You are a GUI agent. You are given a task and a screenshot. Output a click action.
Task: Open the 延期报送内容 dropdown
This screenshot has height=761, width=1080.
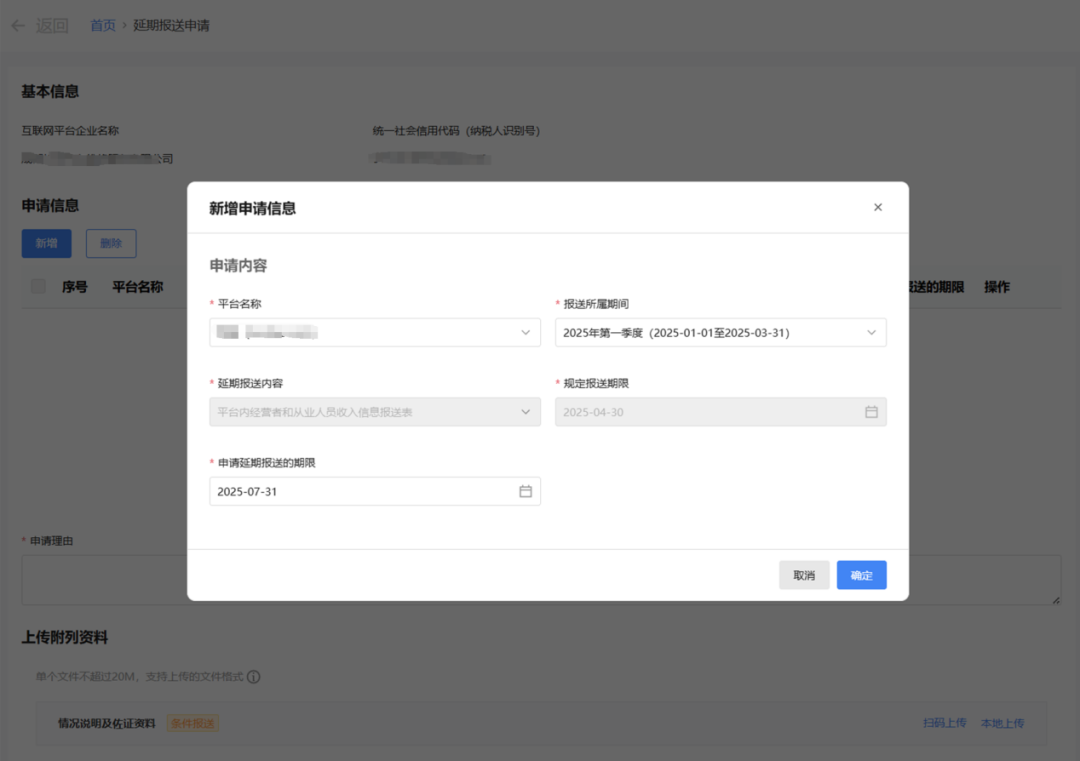point(527,411)
